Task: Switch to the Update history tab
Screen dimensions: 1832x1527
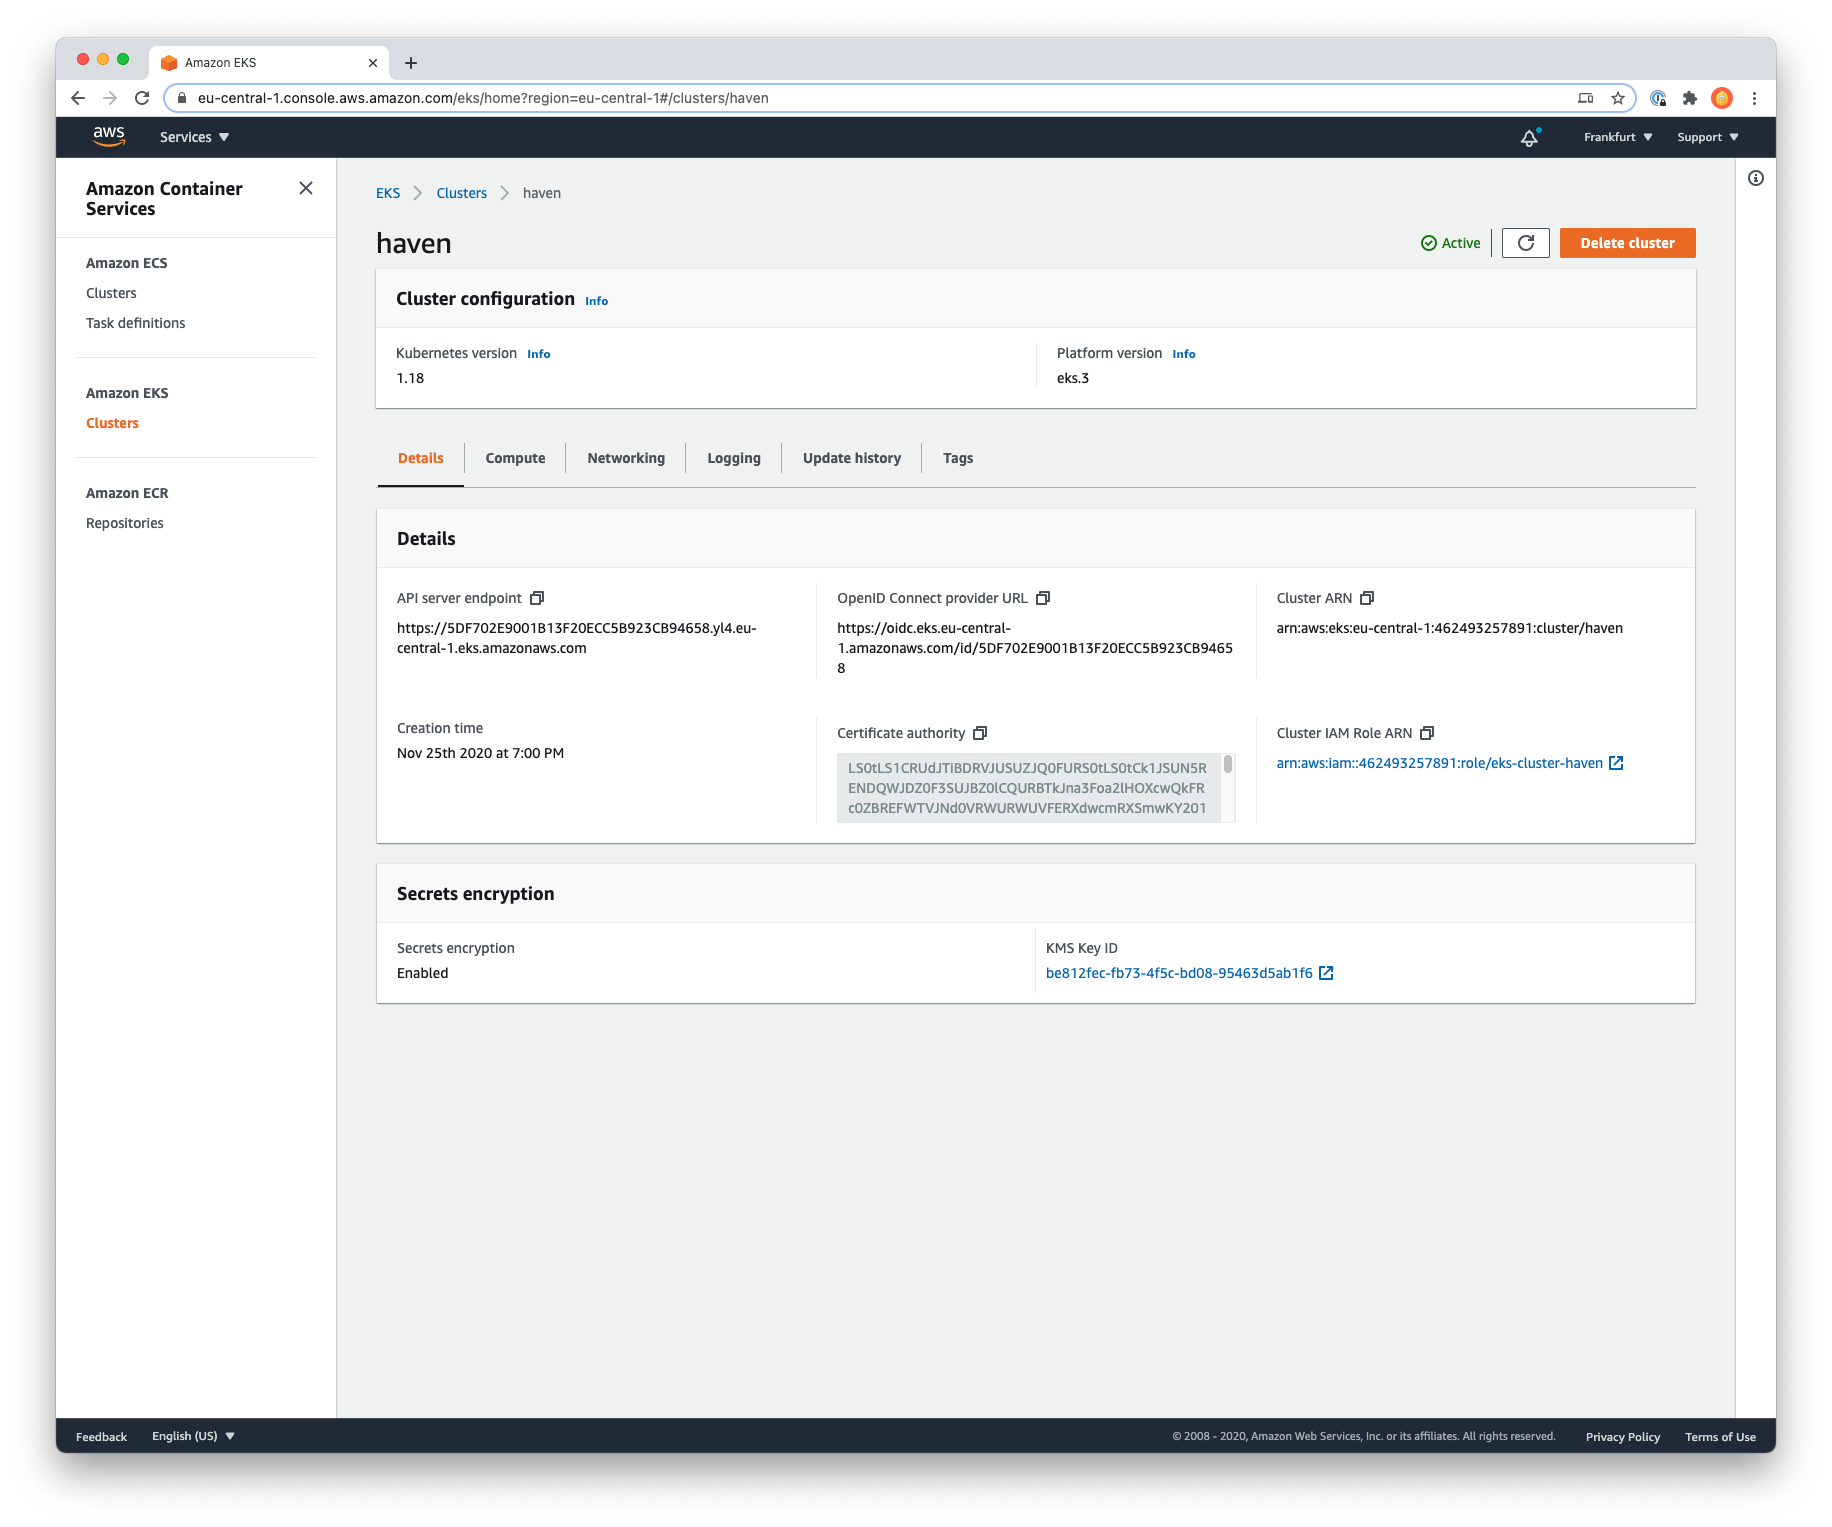Action: 851,458
